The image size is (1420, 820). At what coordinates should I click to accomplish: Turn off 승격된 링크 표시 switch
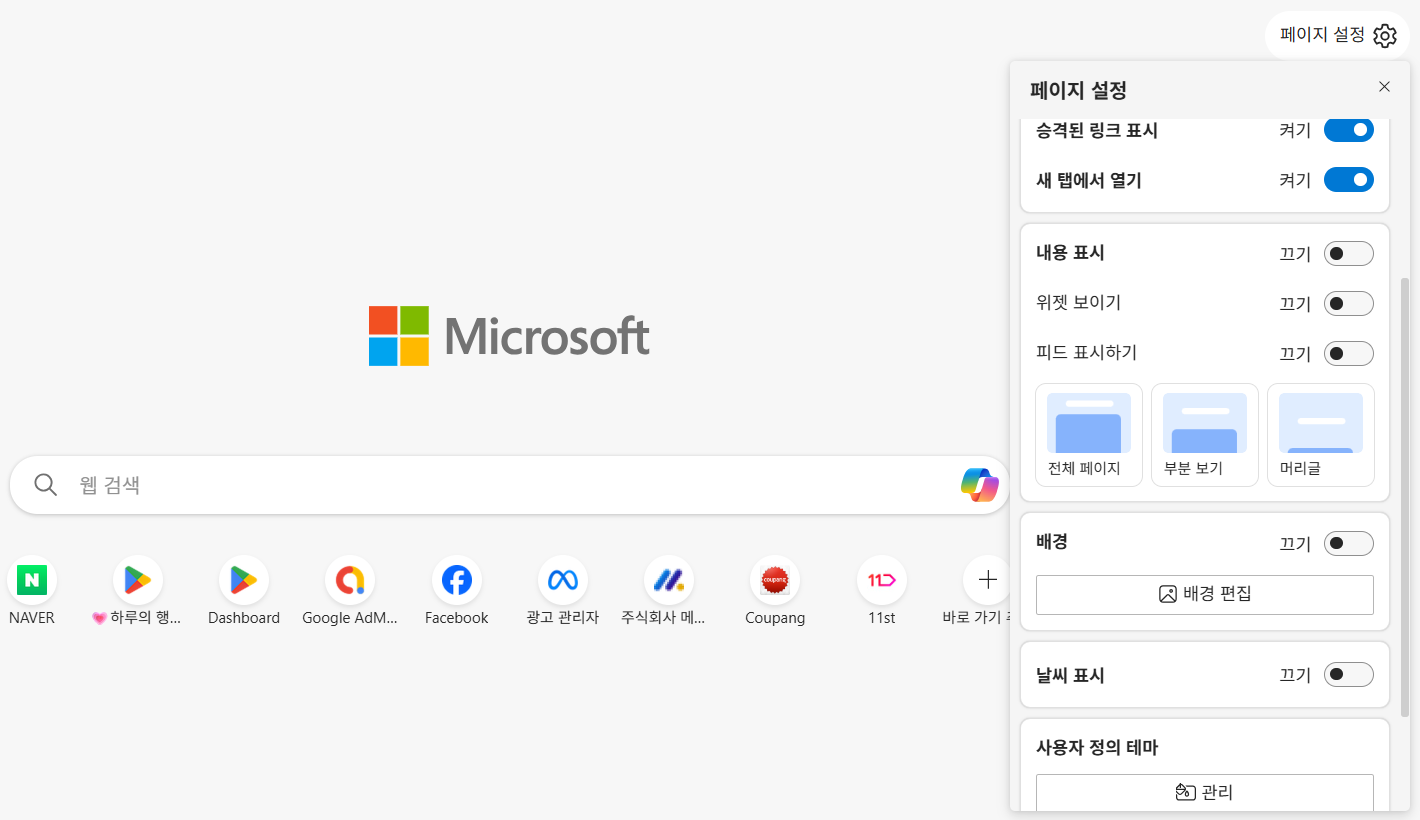[x=1349, y=130]
